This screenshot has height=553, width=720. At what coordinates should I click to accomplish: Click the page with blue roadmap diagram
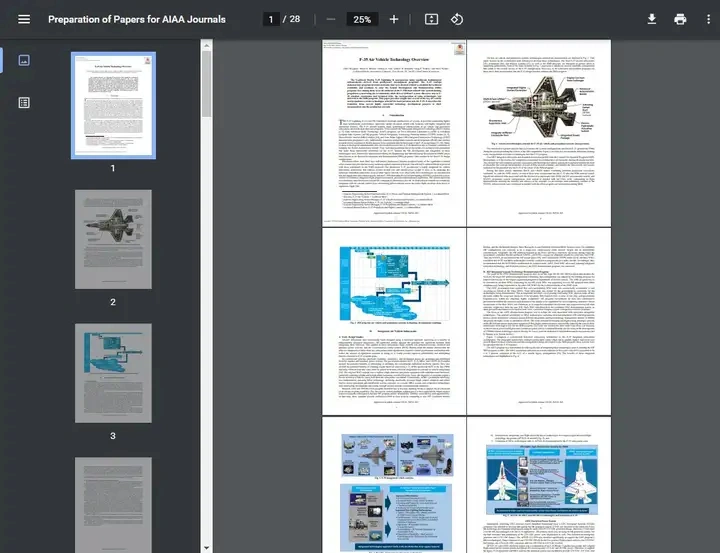click(x=394, y=322)
